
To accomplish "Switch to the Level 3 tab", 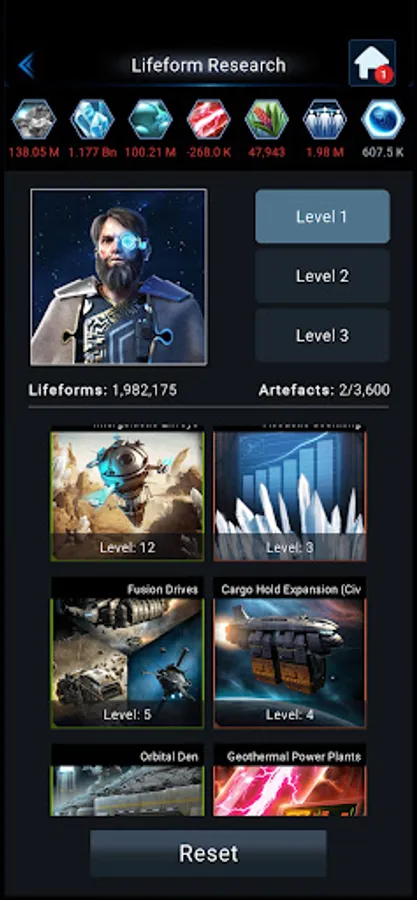I will pos(322,335).
